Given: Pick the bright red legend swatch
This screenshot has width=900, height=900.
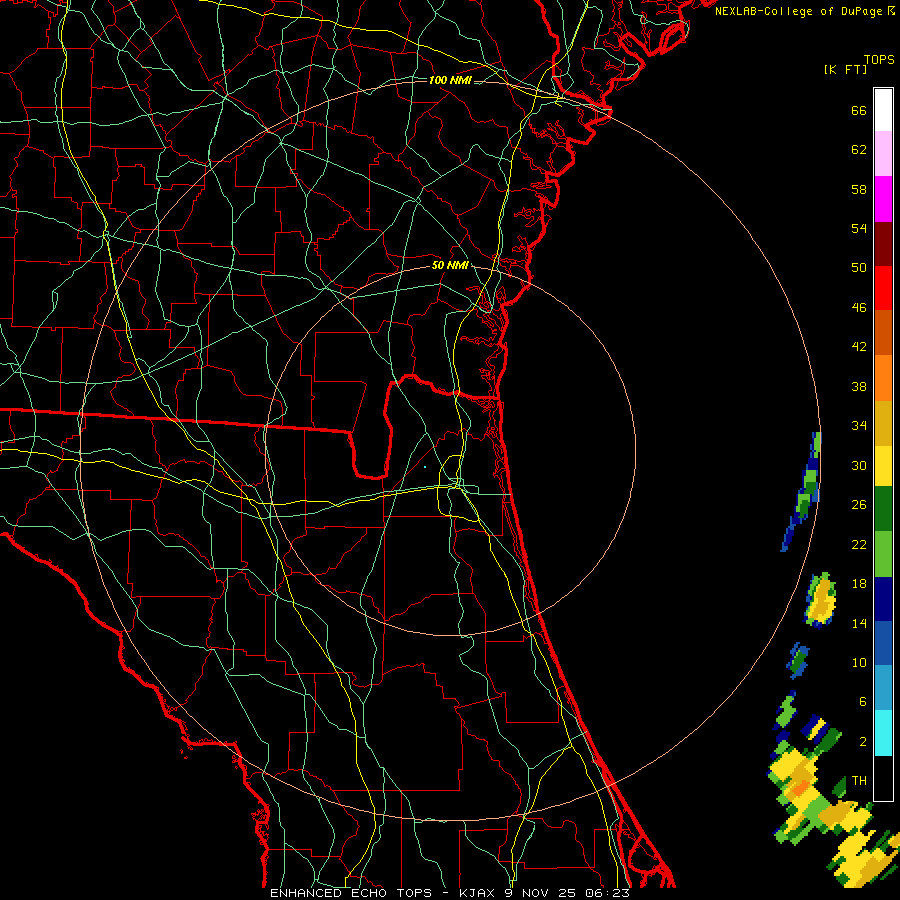Looking at the screenshot, I should coord(883,288).
